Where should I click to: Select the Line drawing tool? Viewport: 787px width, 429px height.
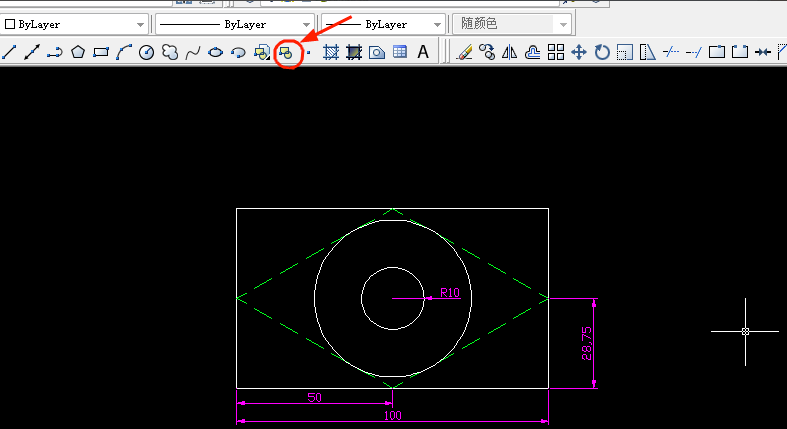point(9,52)
